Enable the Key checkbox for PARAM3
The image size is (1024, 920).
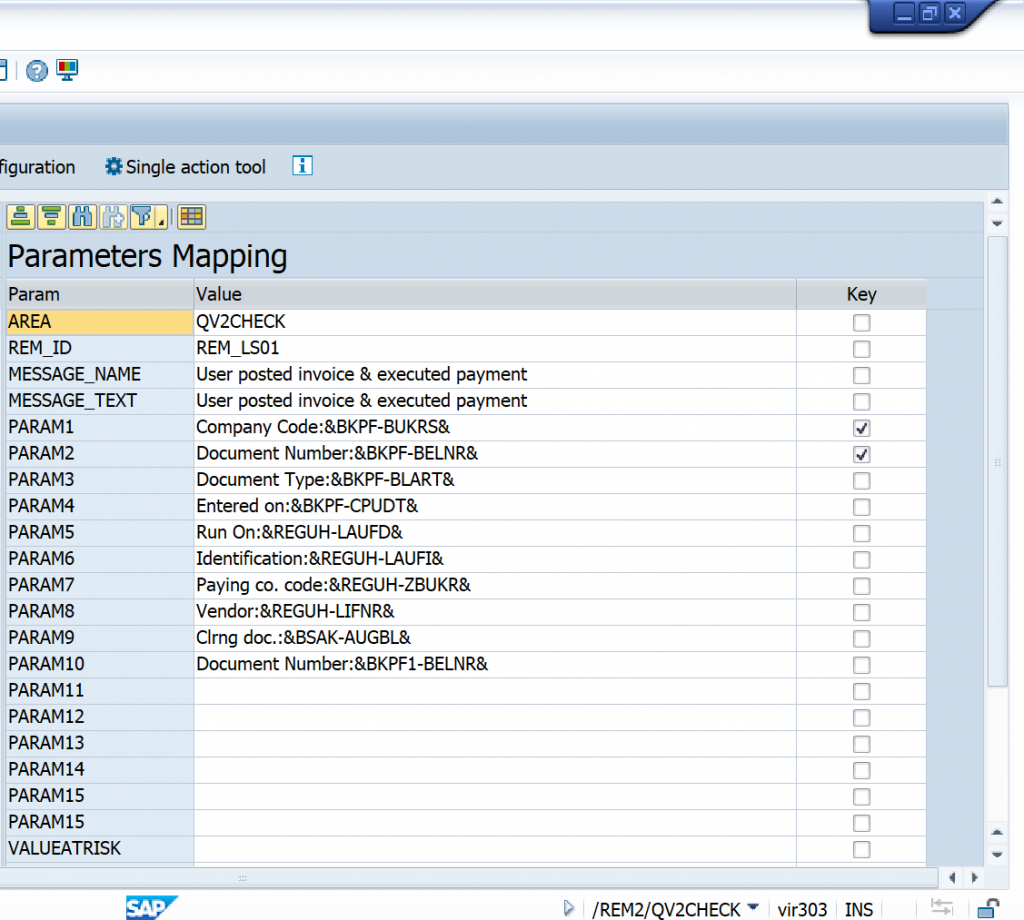(861, 480)
